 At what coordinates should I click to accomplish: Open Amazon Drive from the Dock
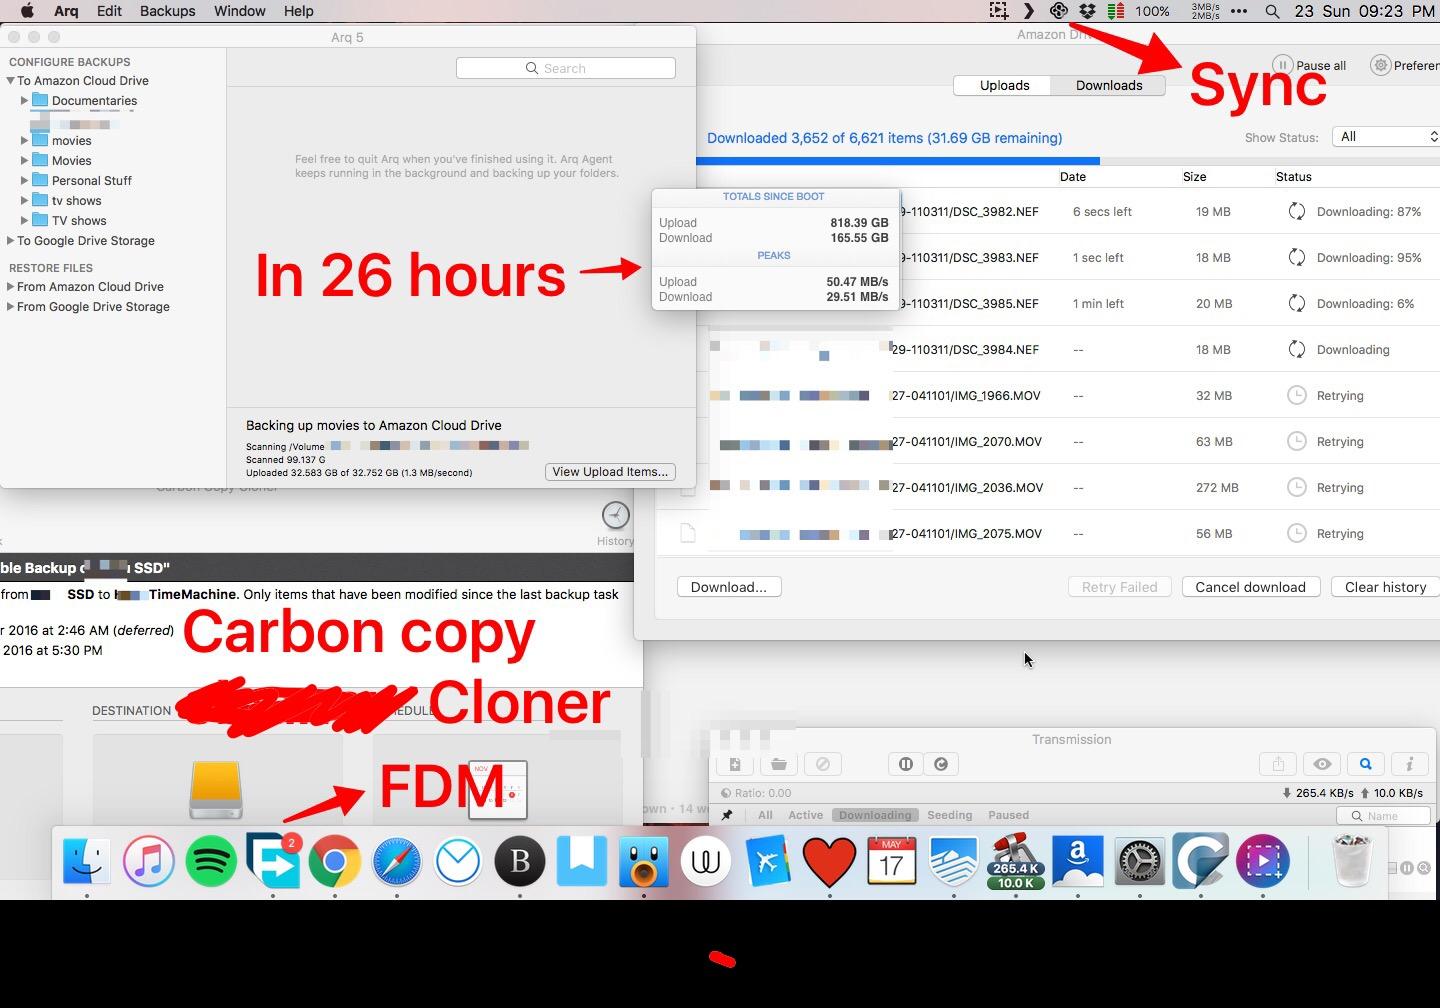(1077, 861)
